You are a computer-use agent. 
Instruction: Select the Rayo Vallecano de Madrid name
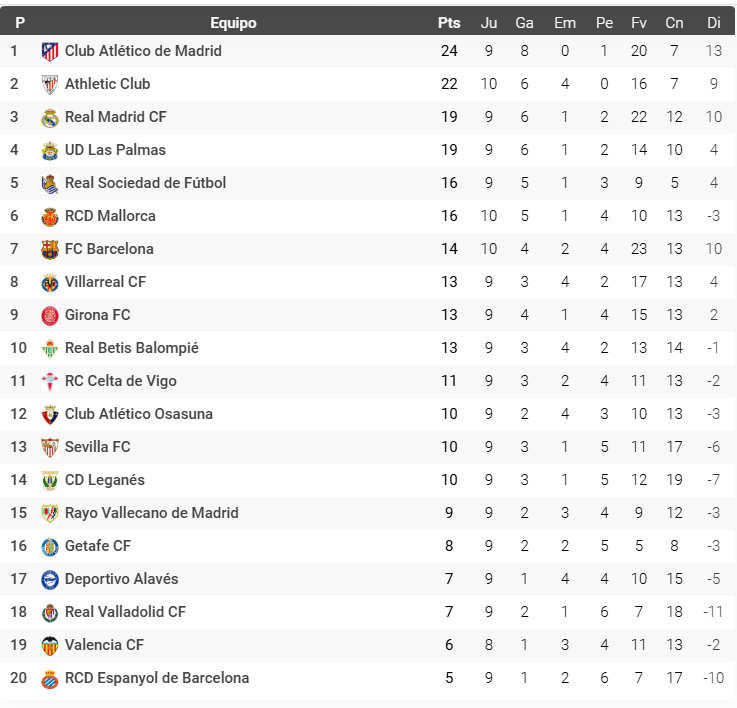click(151, 513)
